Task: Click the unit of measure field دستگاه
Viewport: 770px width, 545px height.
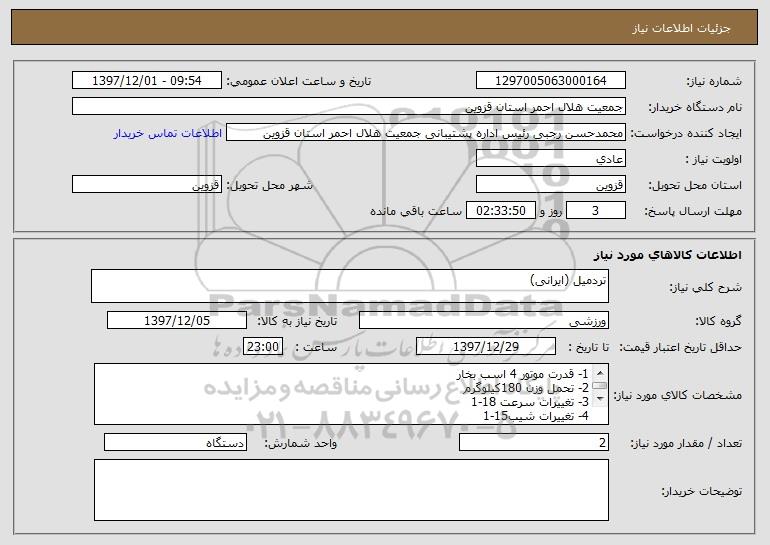Action: click(175, 442)
